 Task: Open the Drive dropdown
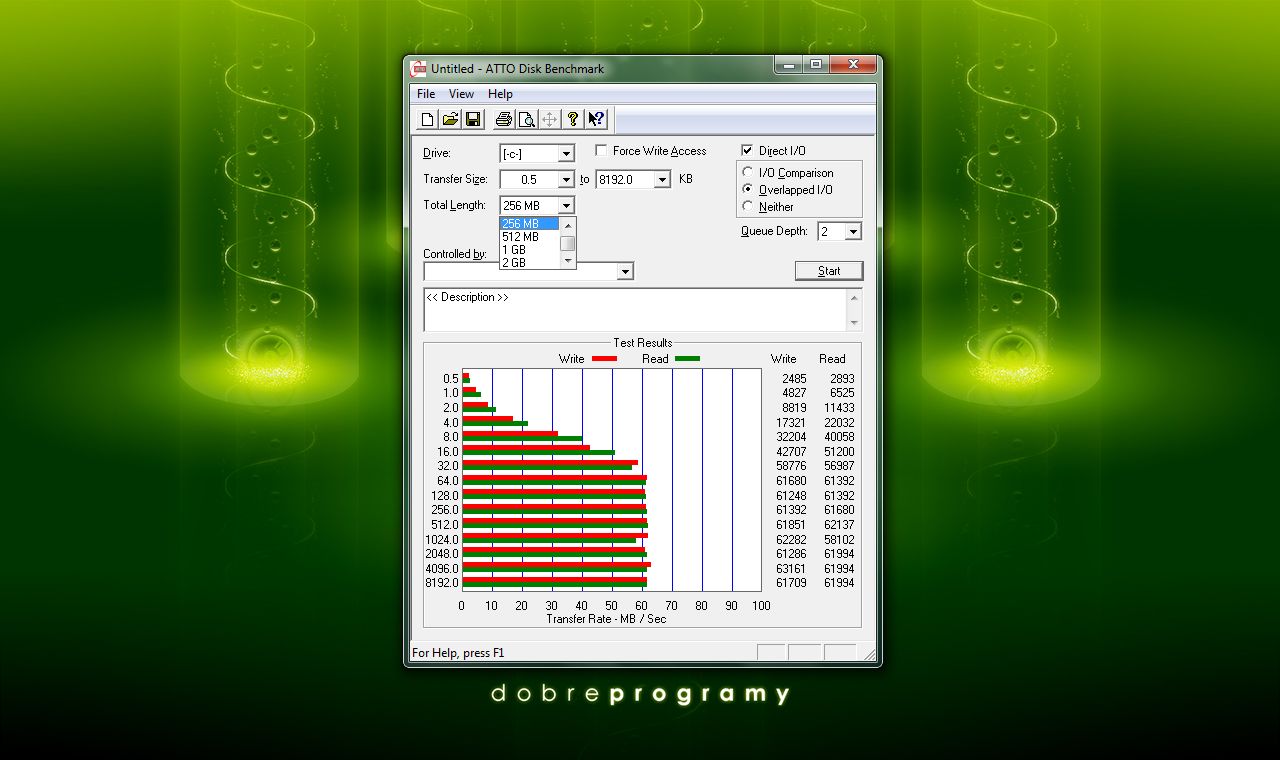tap(566, 154)
